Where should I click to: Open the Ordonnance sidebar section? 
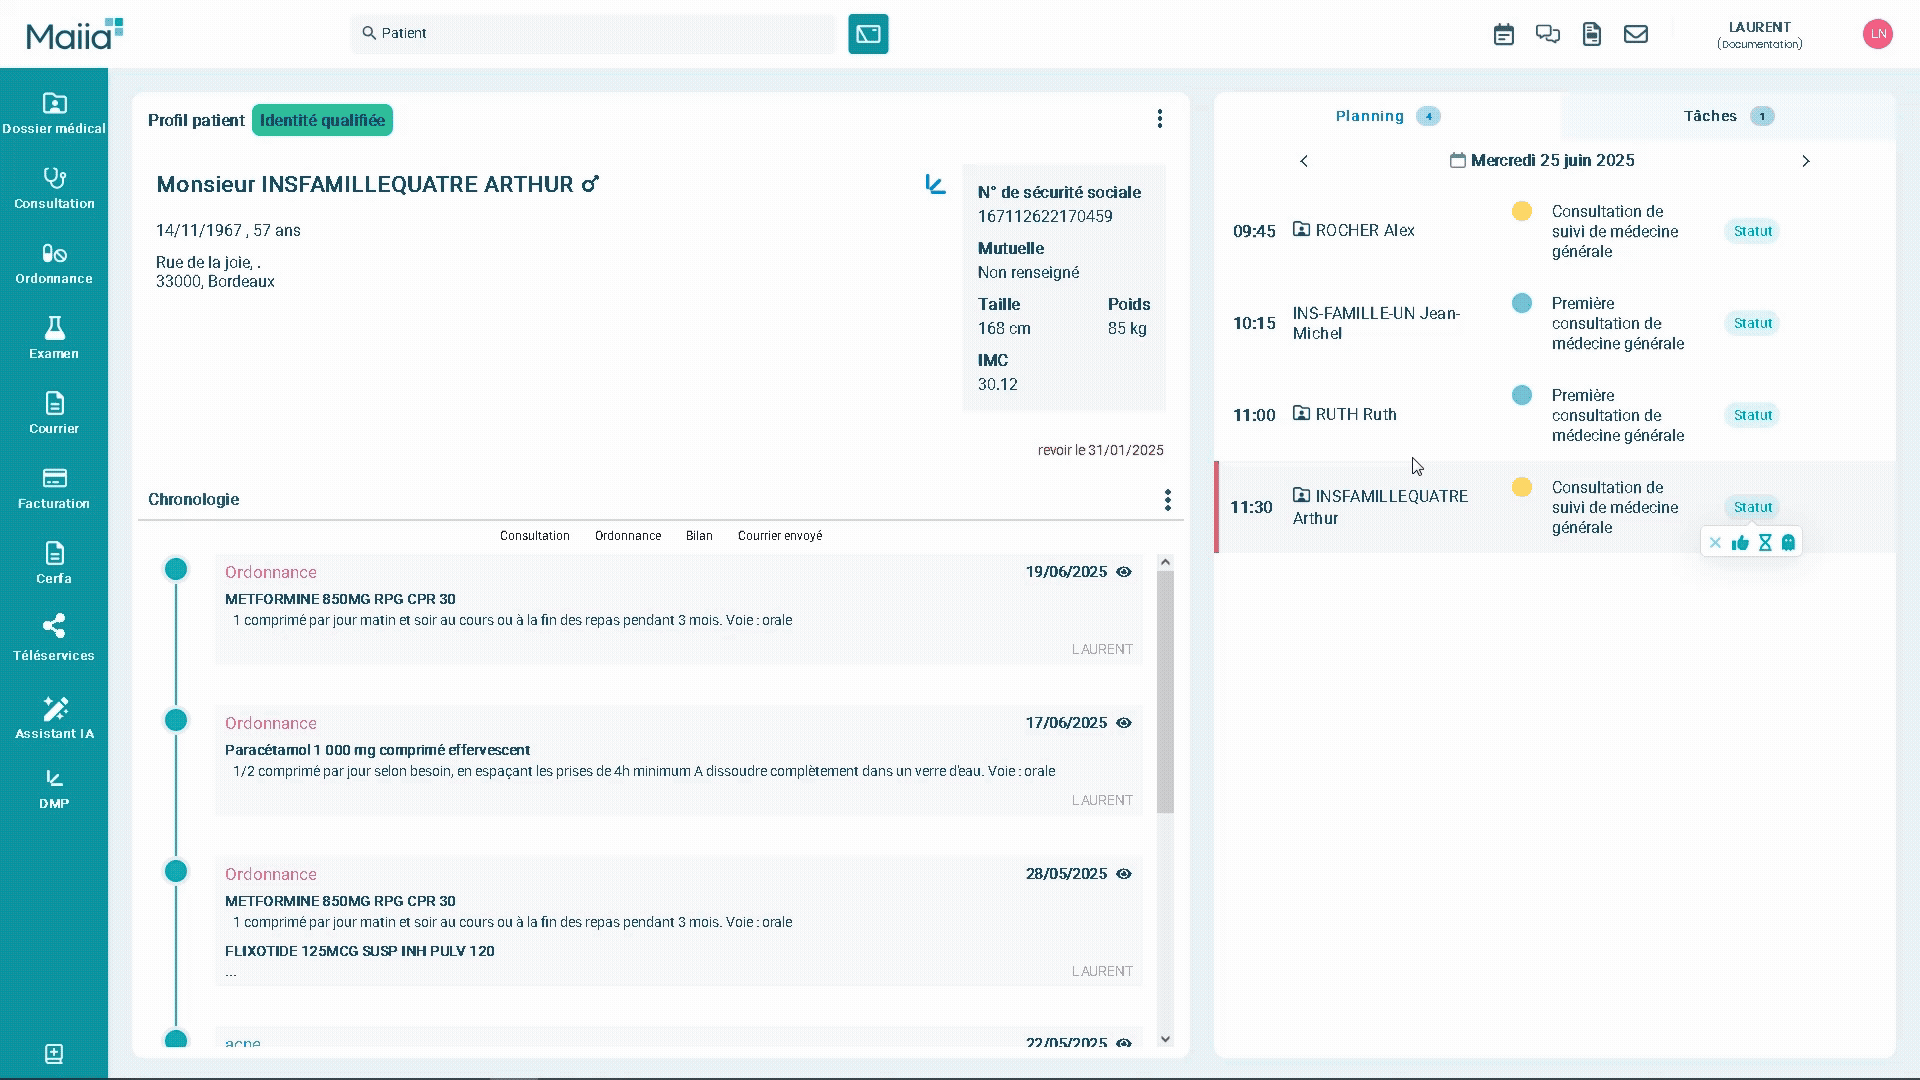[54, 264]
